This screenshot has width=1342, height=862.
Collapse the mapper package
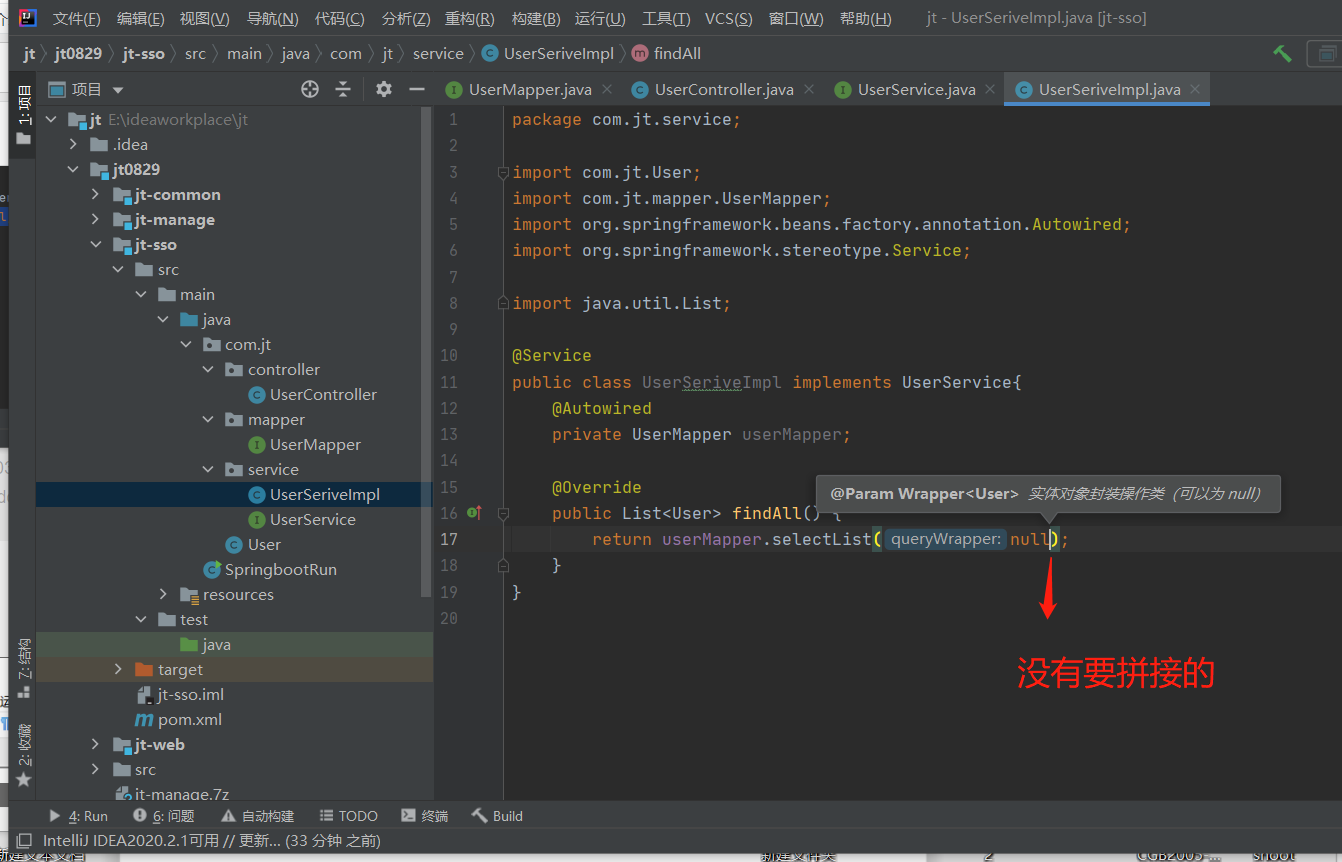point(208,420)
